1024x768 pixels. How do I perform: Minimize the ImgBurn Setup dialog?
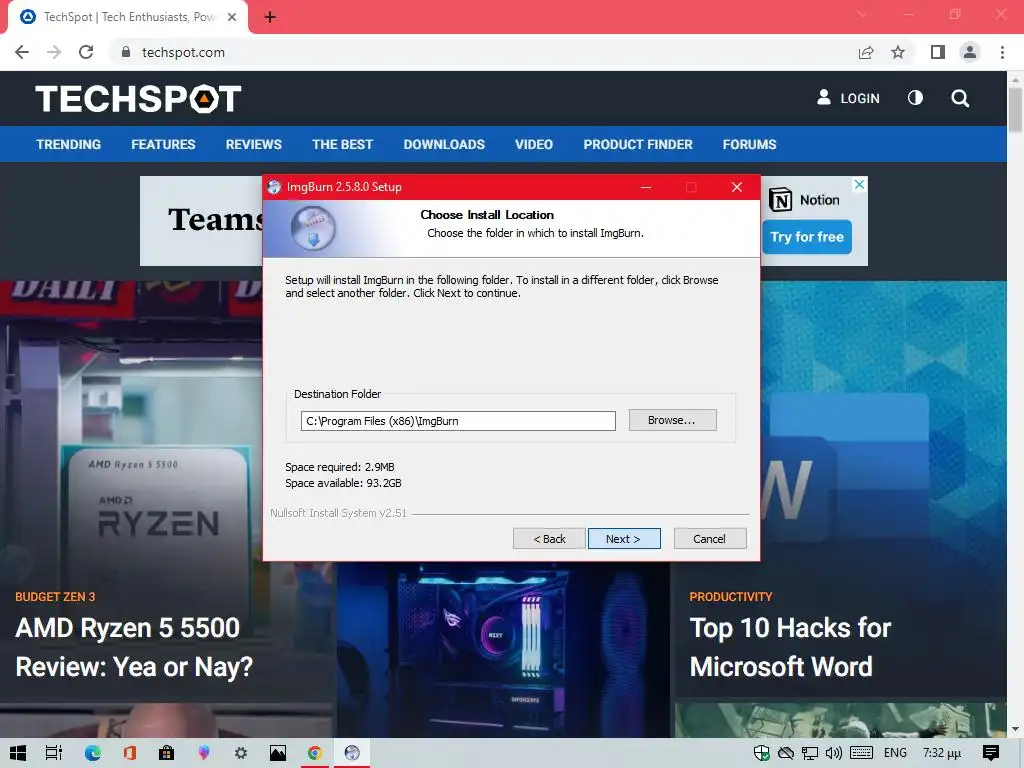646,187
